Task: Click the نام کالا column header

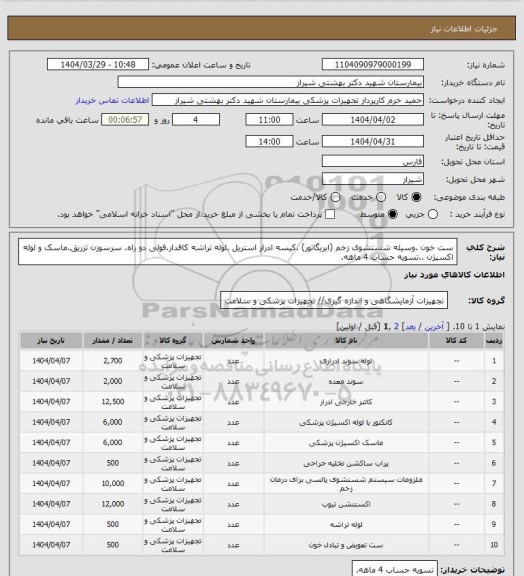Action: click(x=346, y=341)
